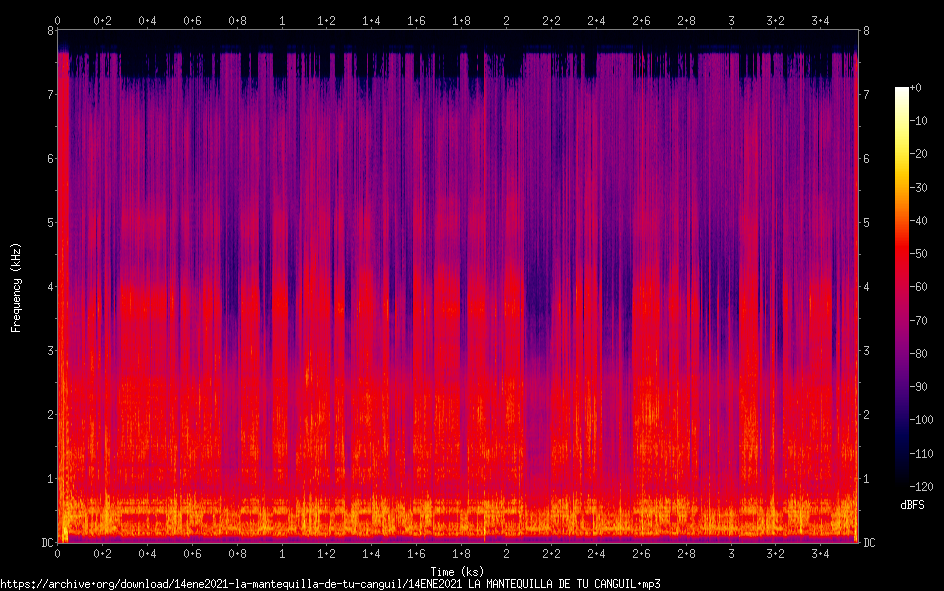This screenshot has width=944, height=591.
Task: Click the '-100' value on the dBFS scale
Action: click(x=921, y=420)
